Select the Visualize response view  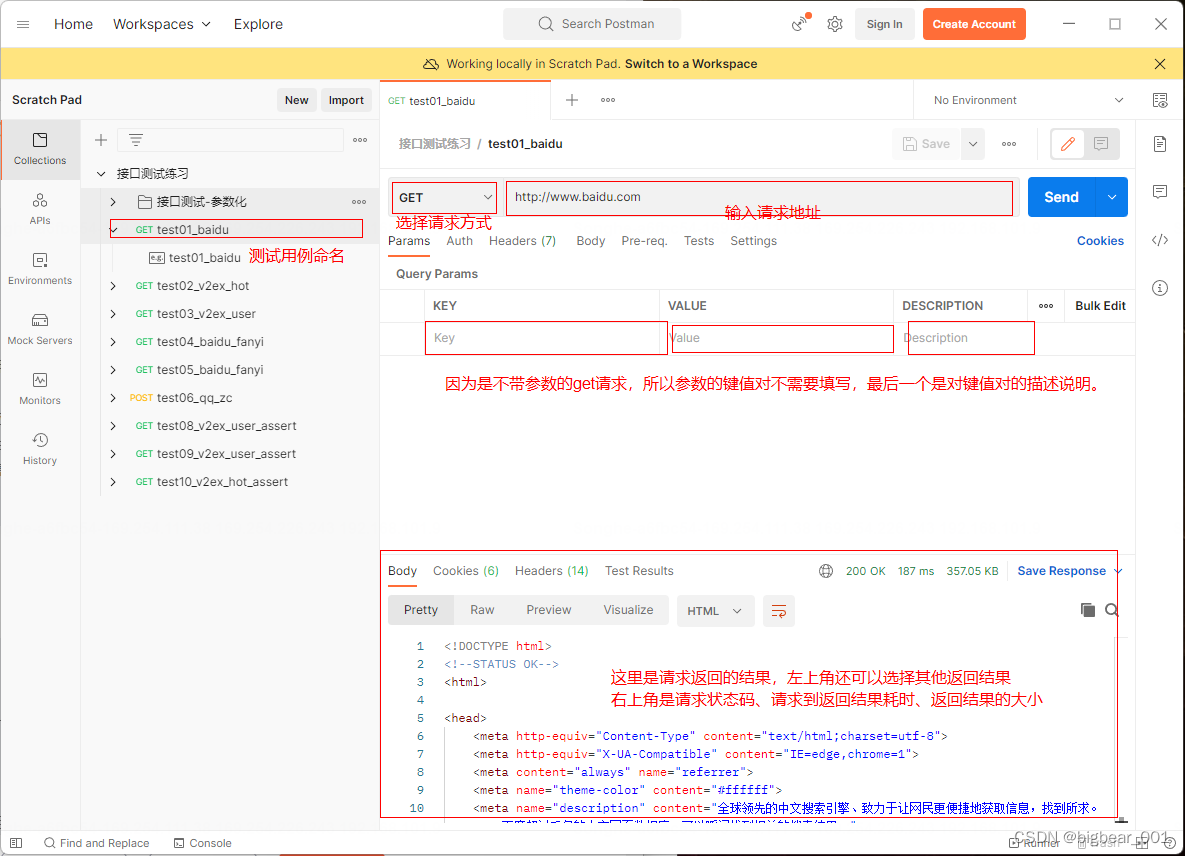coord(628,610)
